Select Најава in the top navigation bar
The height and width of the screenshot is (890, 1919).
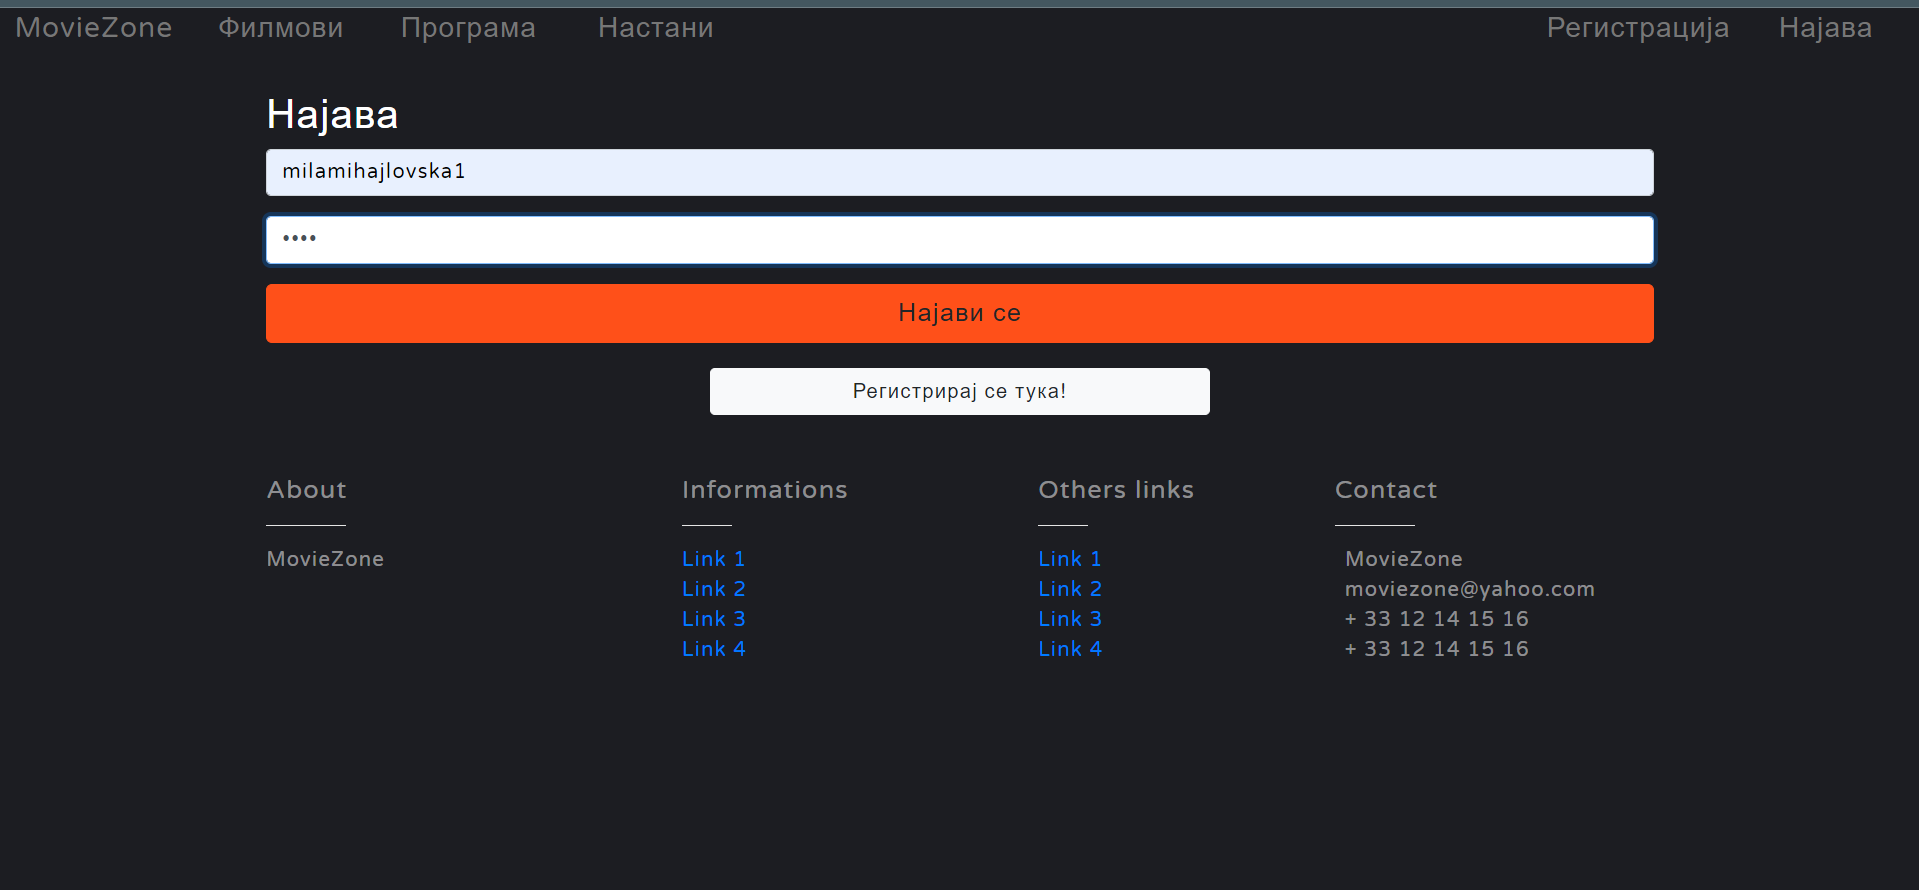click(x=1825, y=28)
